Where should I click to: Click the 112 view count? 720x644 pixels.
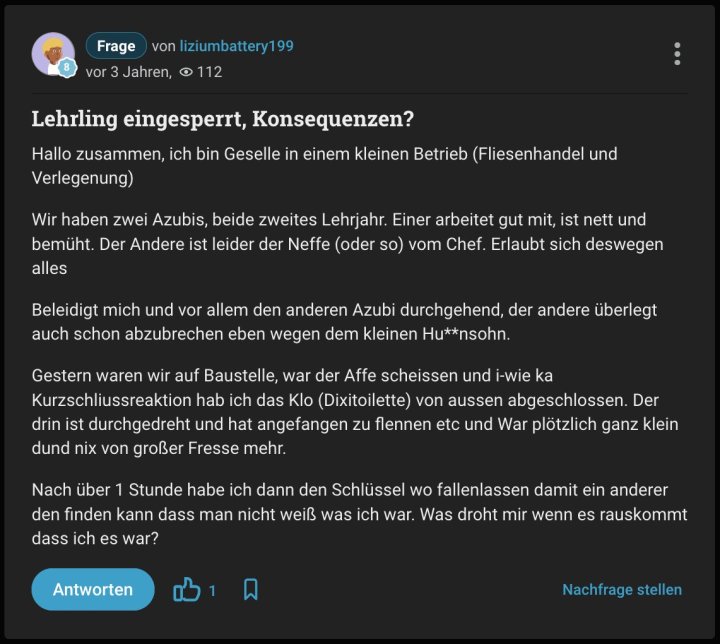coord(210,72)
